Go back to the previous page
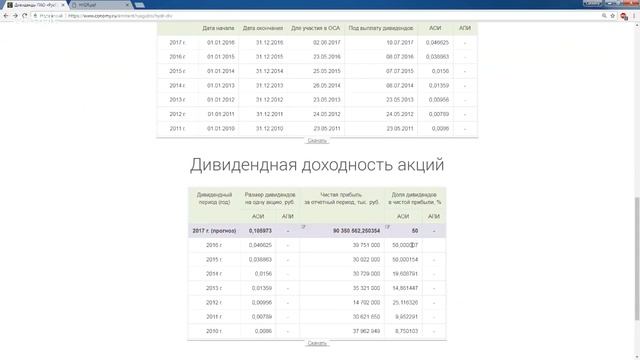This screenshot has height=360, width=640. [6, 16]
